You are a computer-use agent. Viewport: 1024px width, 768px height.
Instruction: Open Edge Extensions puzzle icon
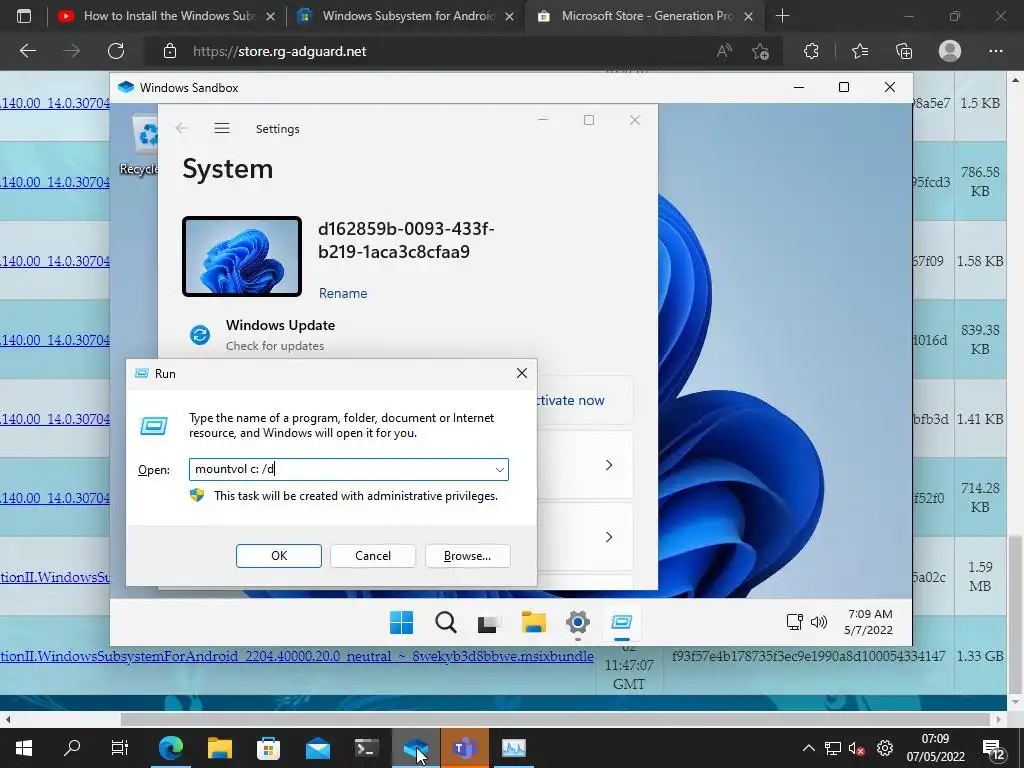click(x=811, y=51)
